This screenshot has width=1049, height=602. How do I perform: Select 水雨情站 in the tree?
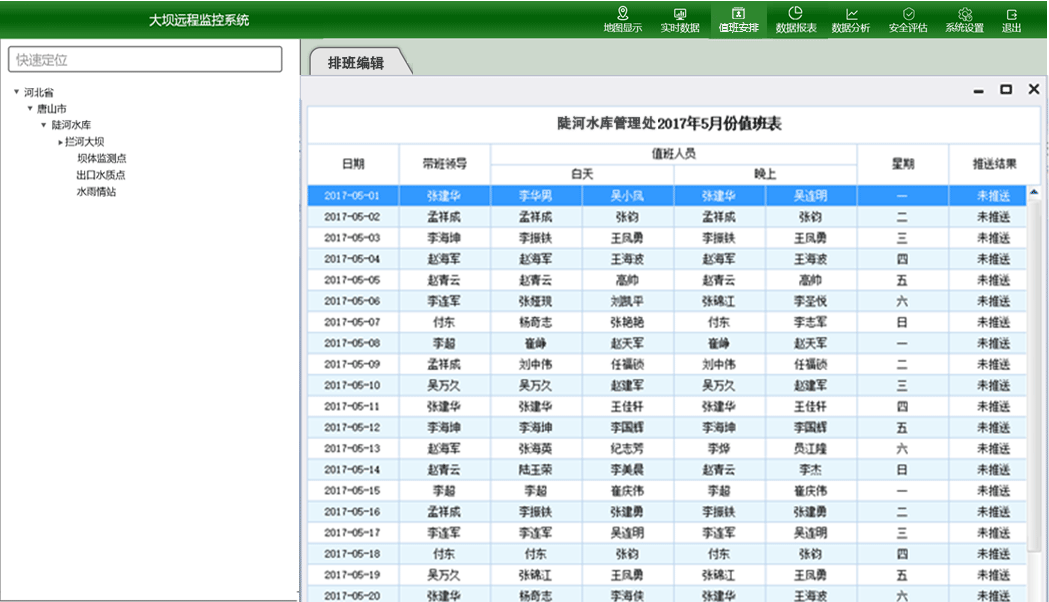96,191
